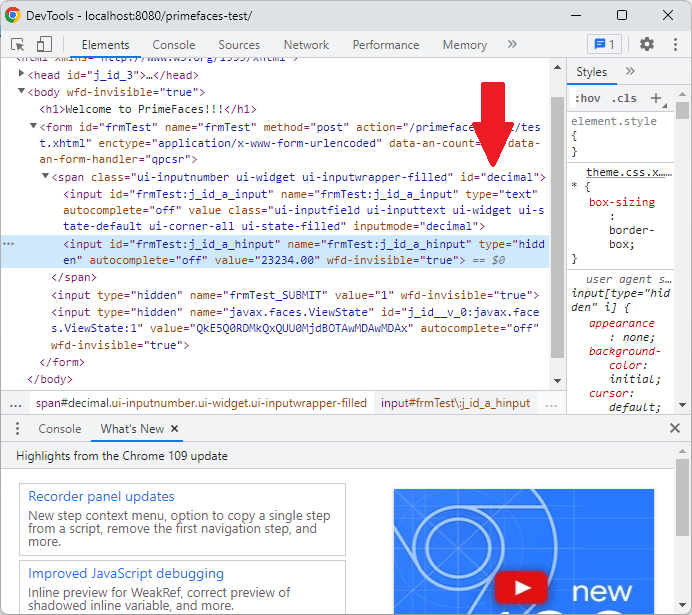Image resolution: width=692 pixels, height=615 pixels.
Task: Close the bottom drawer panel
Action: tap(674, 428)
